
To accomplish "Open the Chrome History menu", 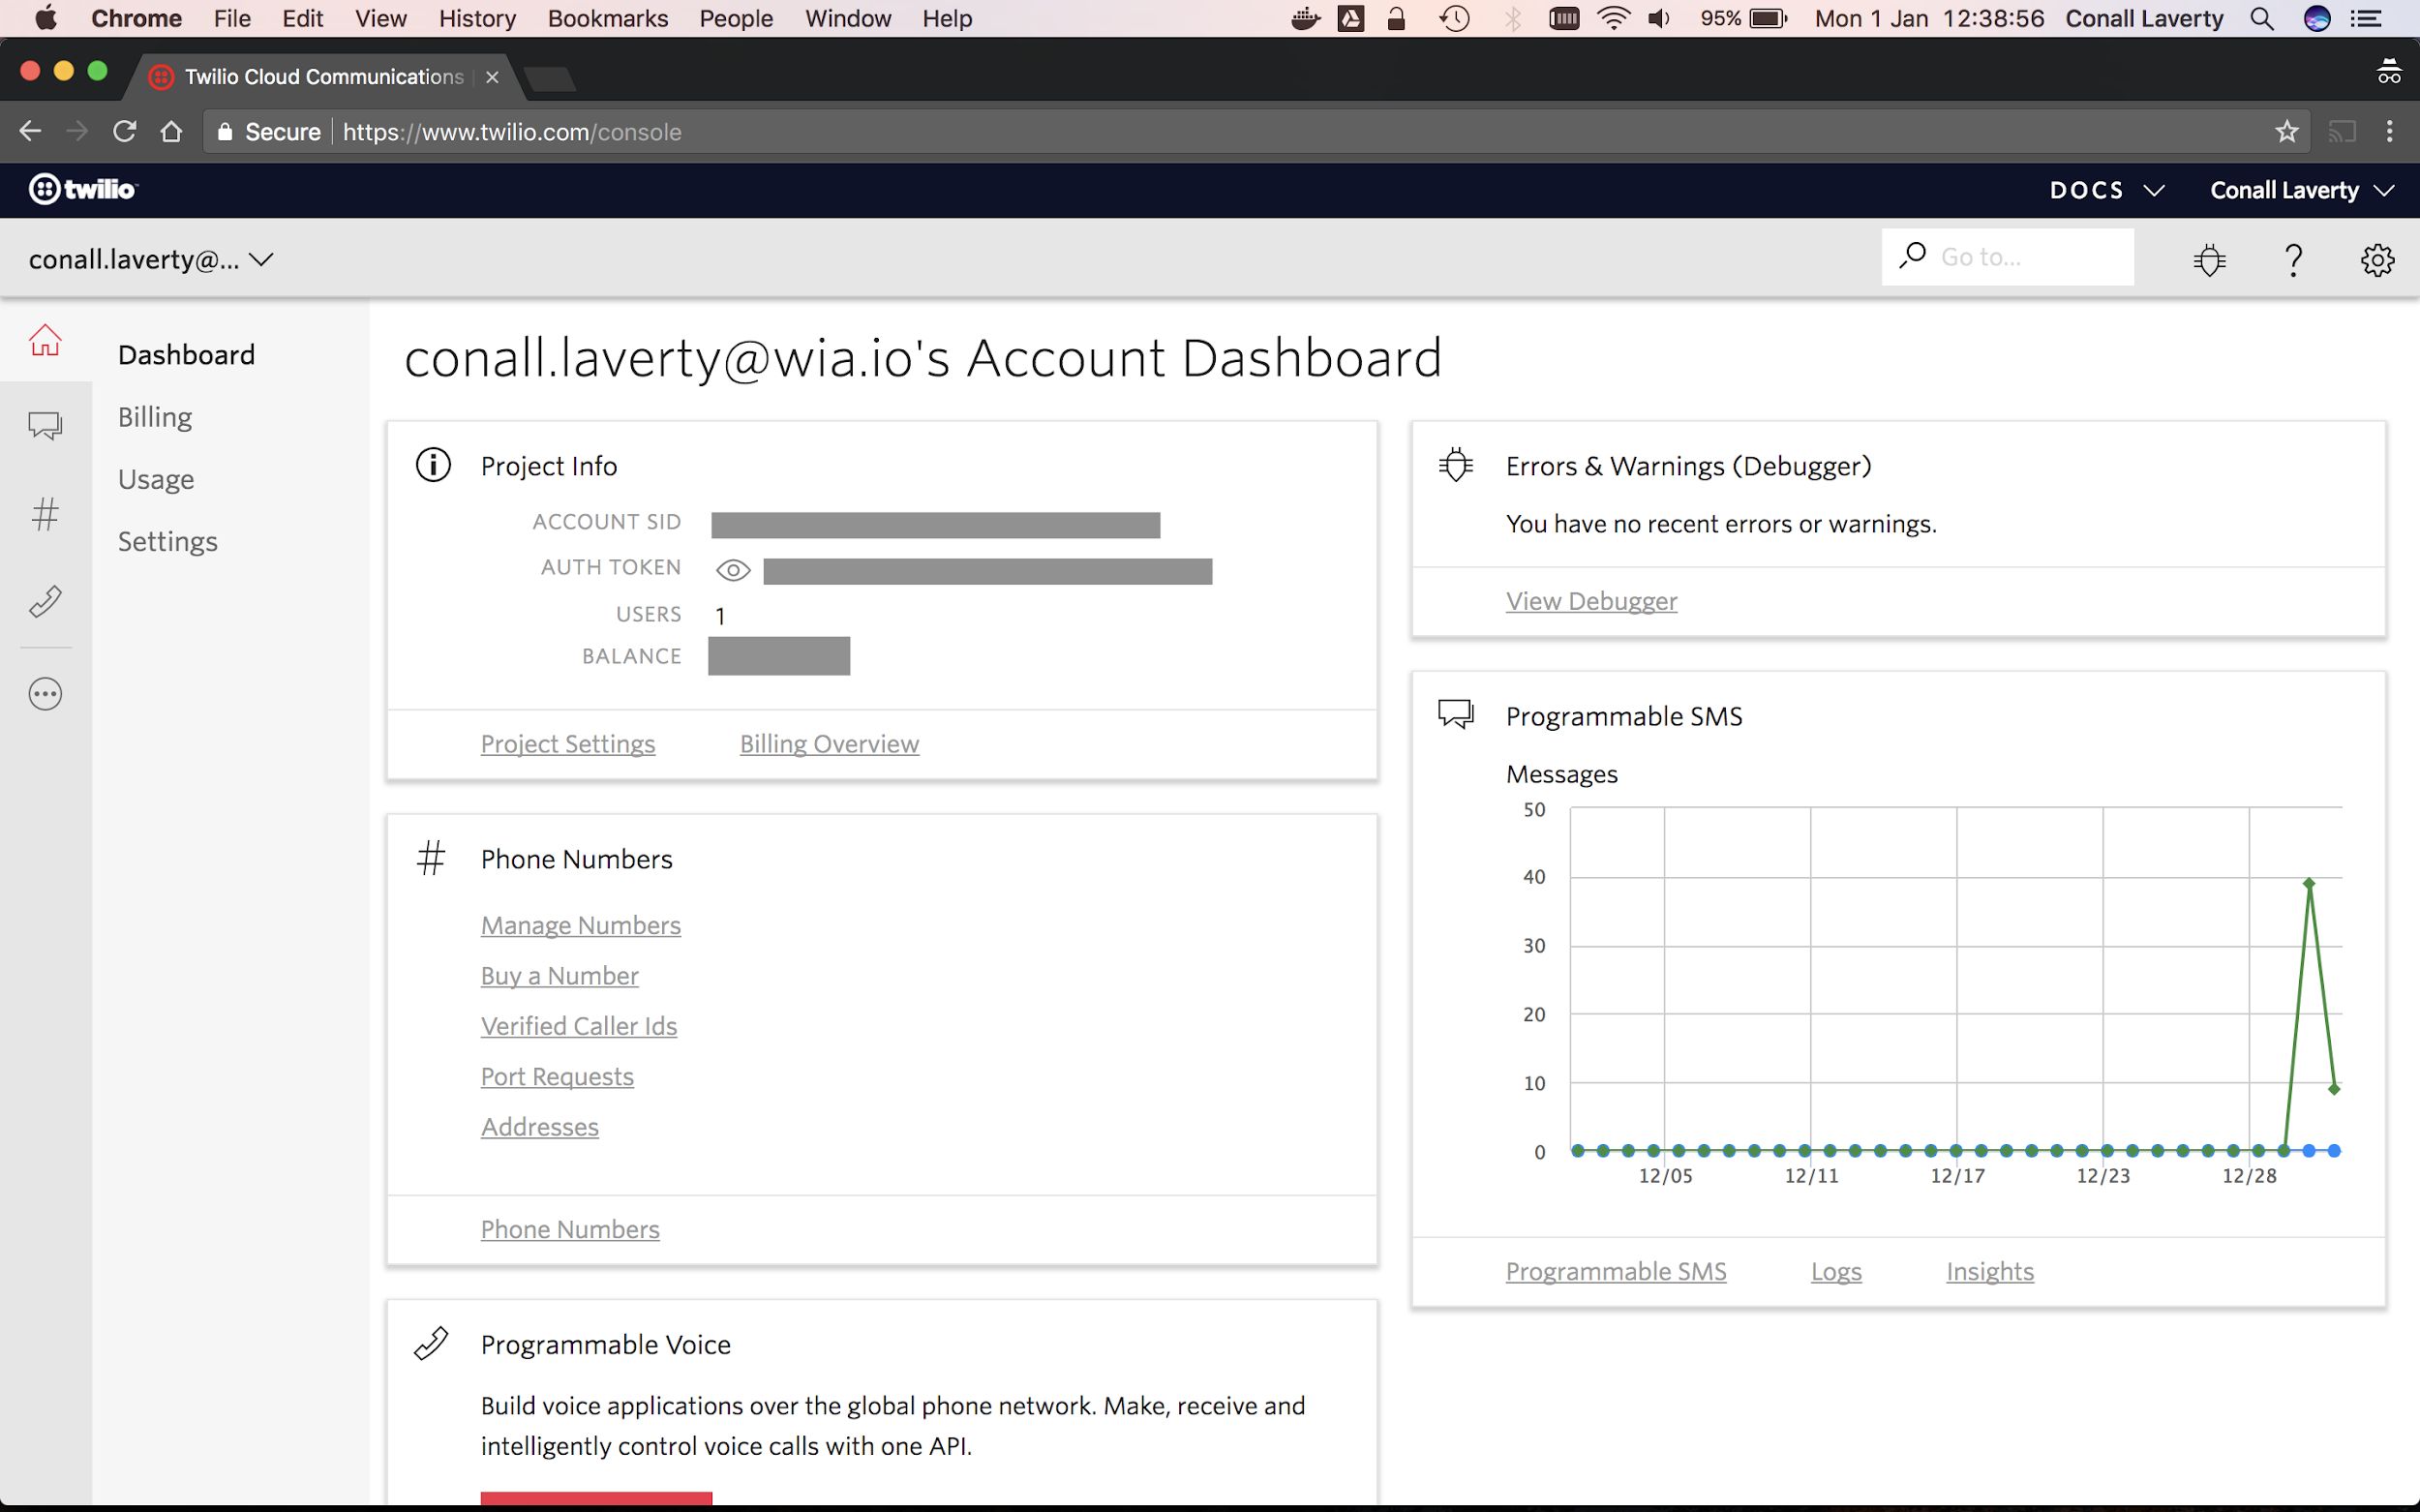I will 477,18.
